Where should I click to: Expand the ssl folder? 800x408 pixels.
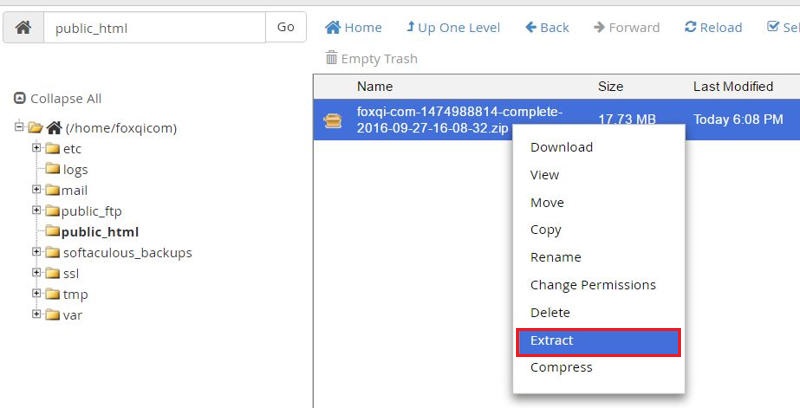coord(36,272)
